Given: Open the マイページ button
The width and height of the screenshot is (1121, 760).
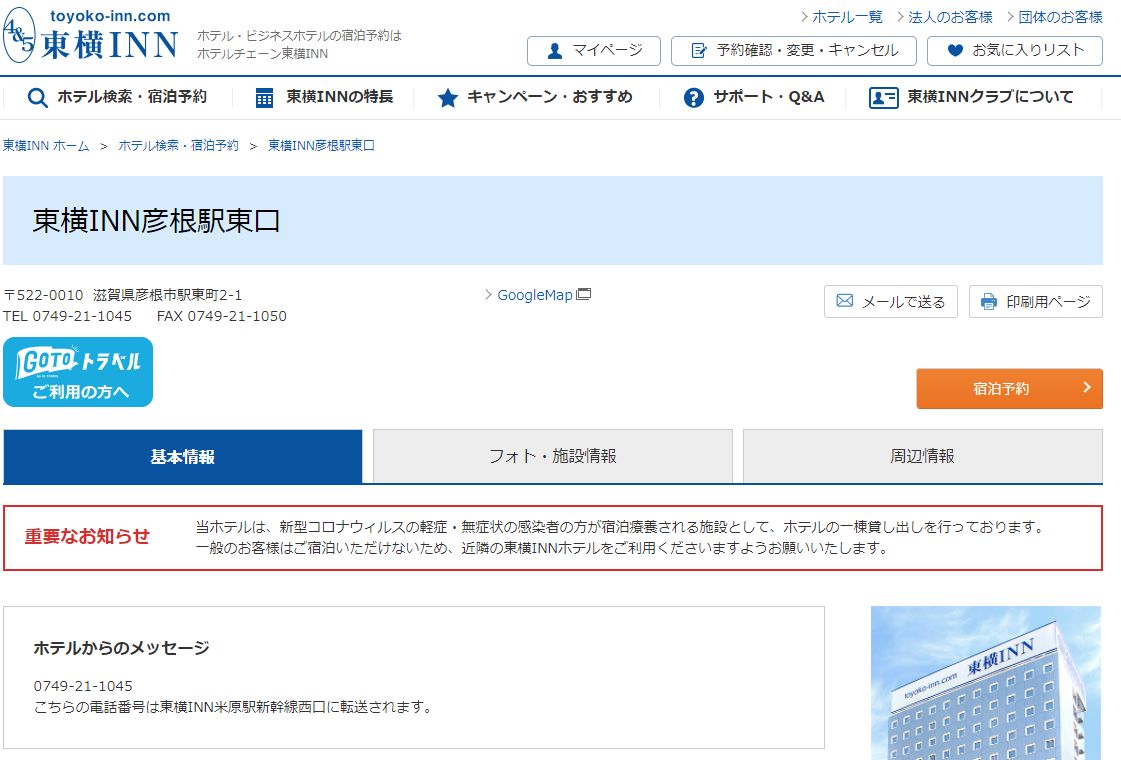Looking at the screenshot, I should pos(593,51).
